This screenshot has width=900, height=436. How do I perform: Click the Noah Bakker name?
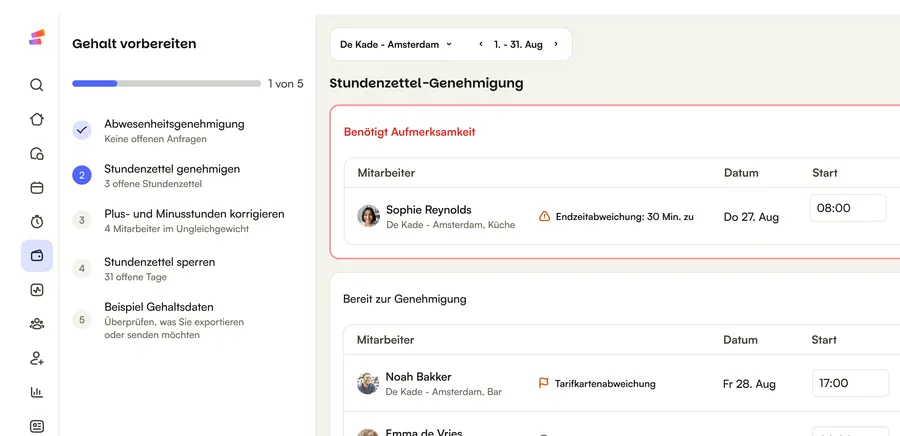pyautogui.click(x=418, y=377)
